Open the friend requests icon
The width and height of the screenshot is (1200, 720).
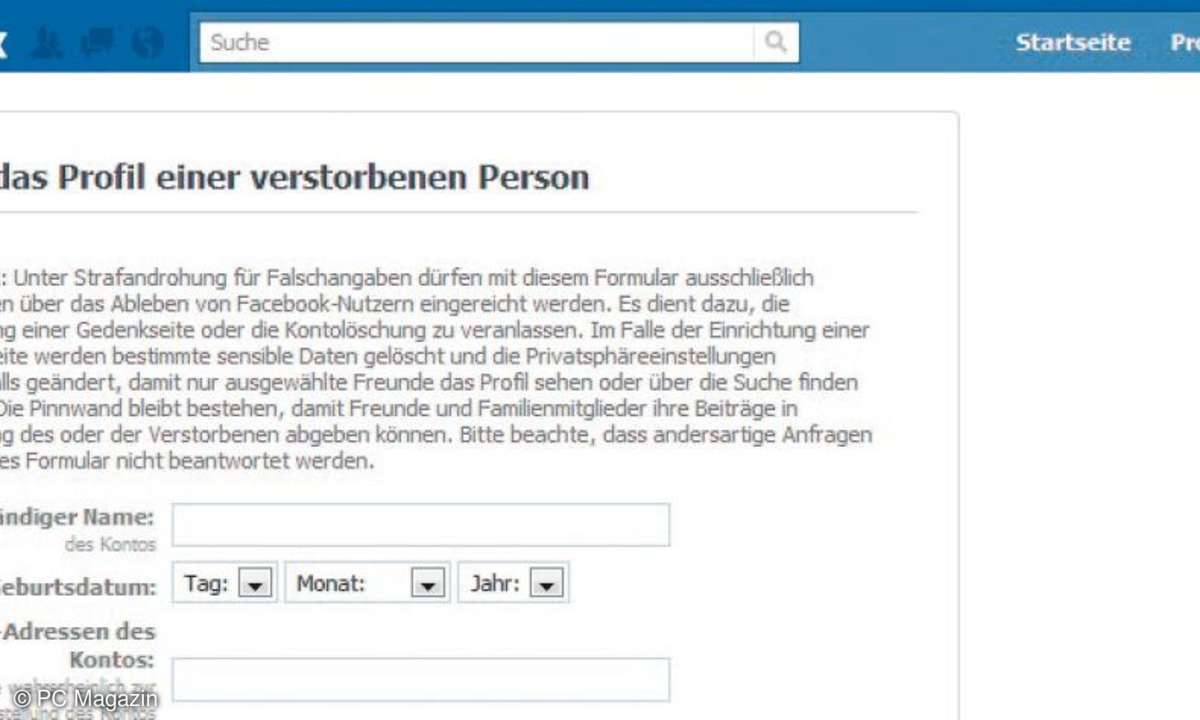click(46, 43)
